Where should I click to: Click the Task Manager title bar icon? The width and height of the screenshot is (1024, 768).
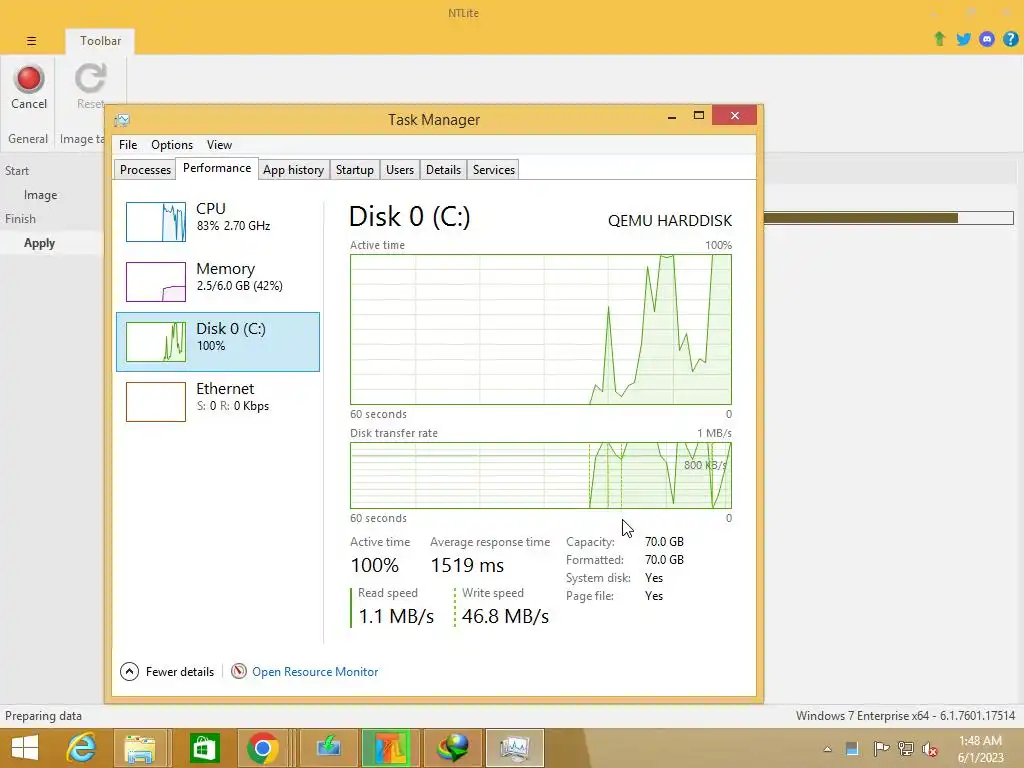pyautogui.click(x=122, y=120)
